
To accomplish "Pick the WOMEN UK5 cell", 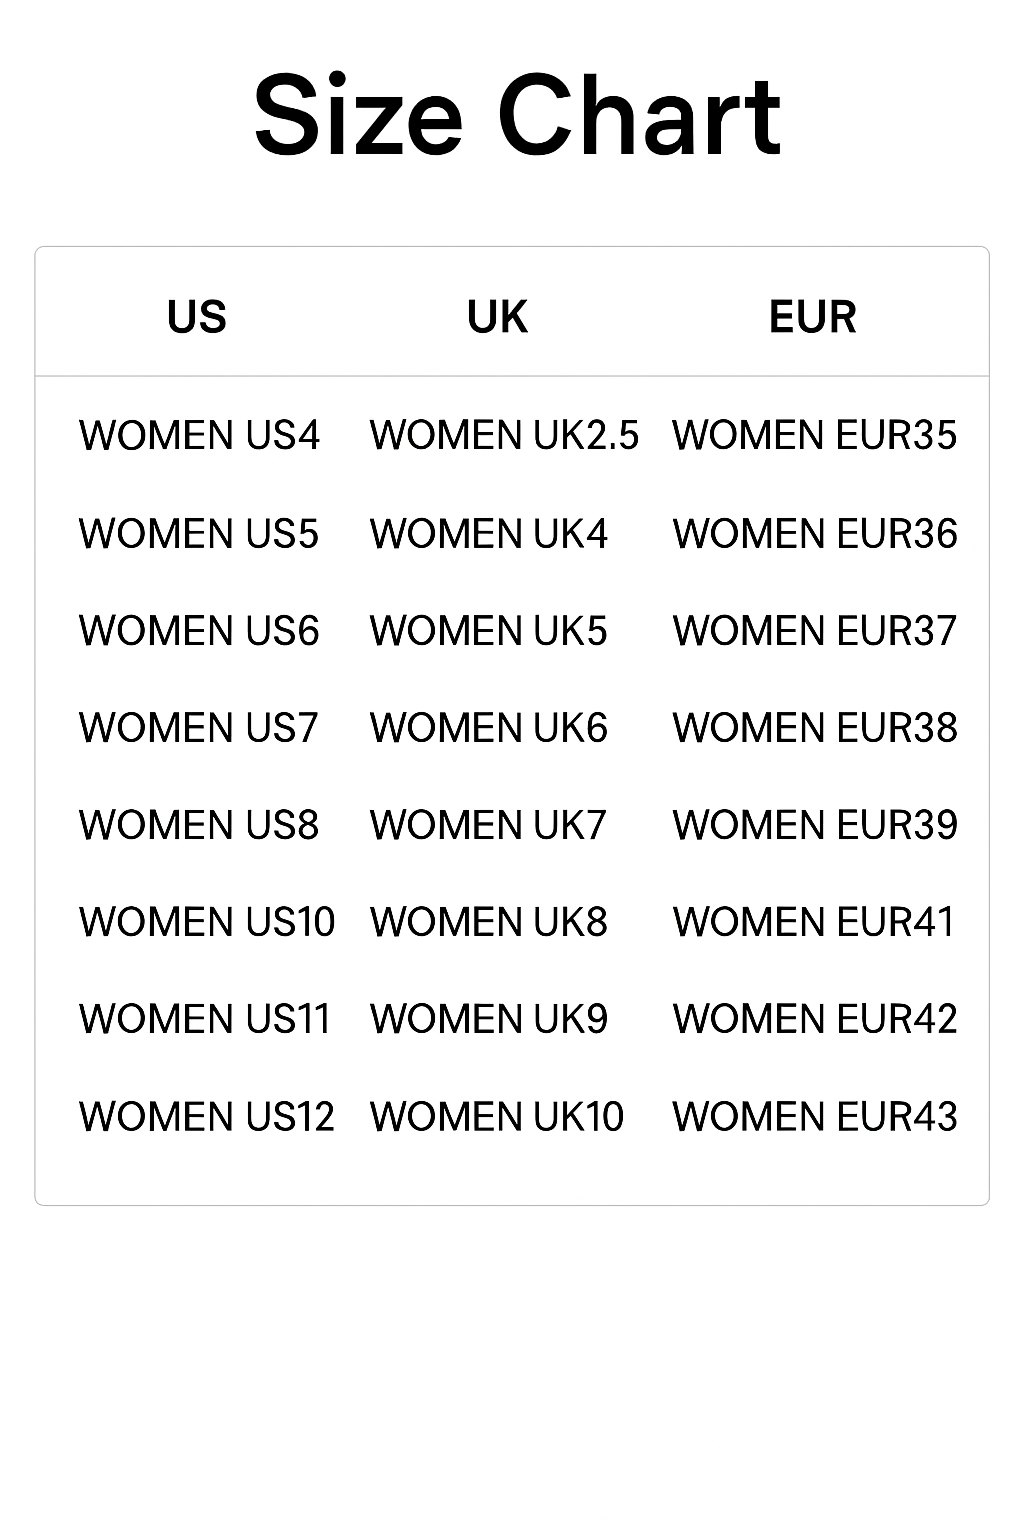I will pos(489,630).
